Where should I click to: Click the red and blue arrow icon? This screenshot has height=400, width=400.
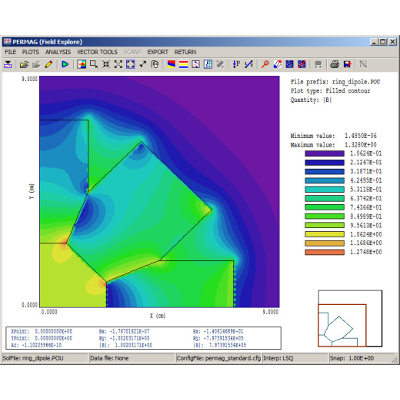tap(277, 64)
